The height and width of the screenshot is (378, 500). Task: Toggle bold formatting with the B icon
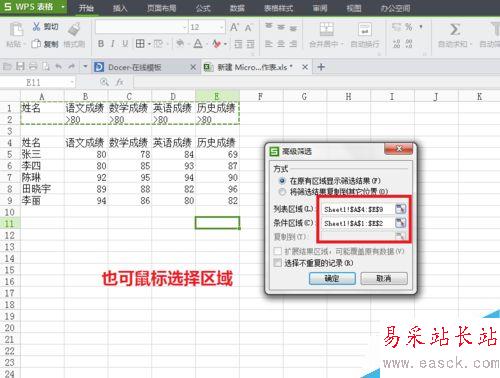point(101,44)
